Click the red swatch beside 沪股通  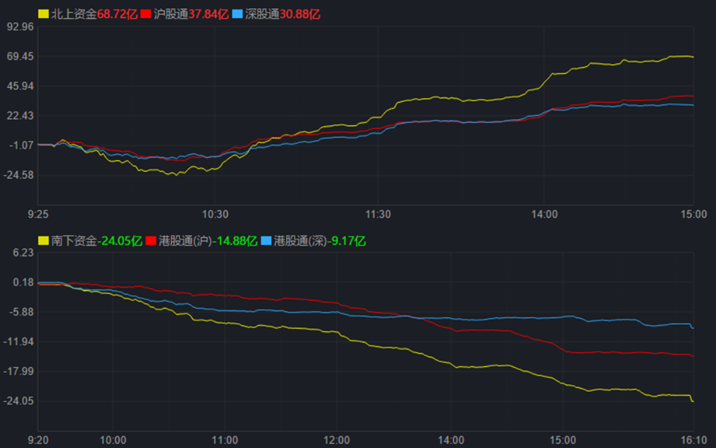point(146,15)
